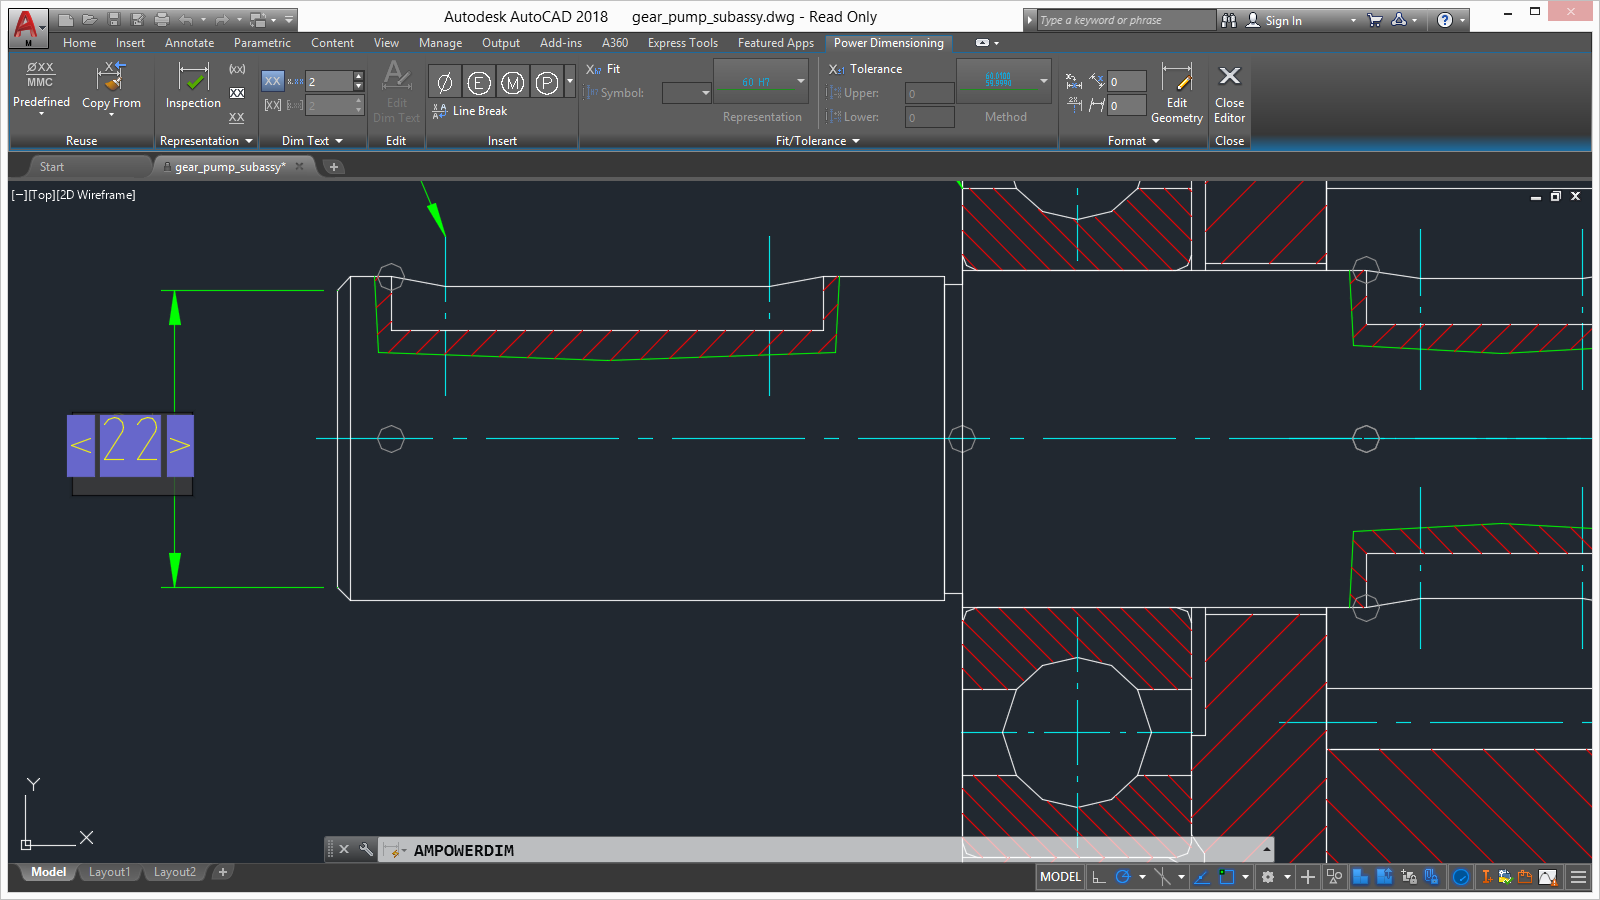
Task: Click the precision value input field
Action: (329, 81)
